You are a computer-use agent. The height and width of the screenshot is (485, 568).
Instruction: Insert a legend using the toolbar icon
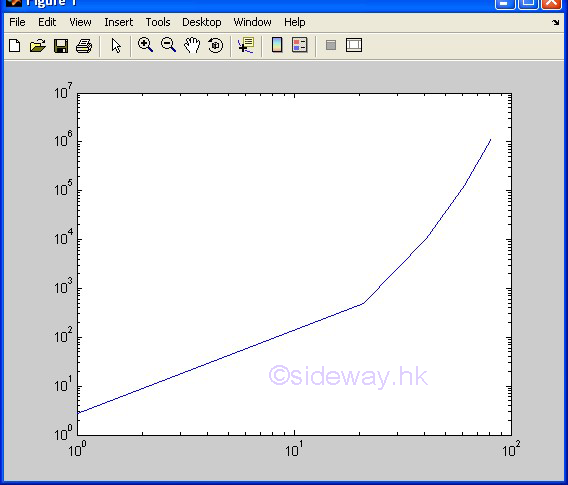300,45
